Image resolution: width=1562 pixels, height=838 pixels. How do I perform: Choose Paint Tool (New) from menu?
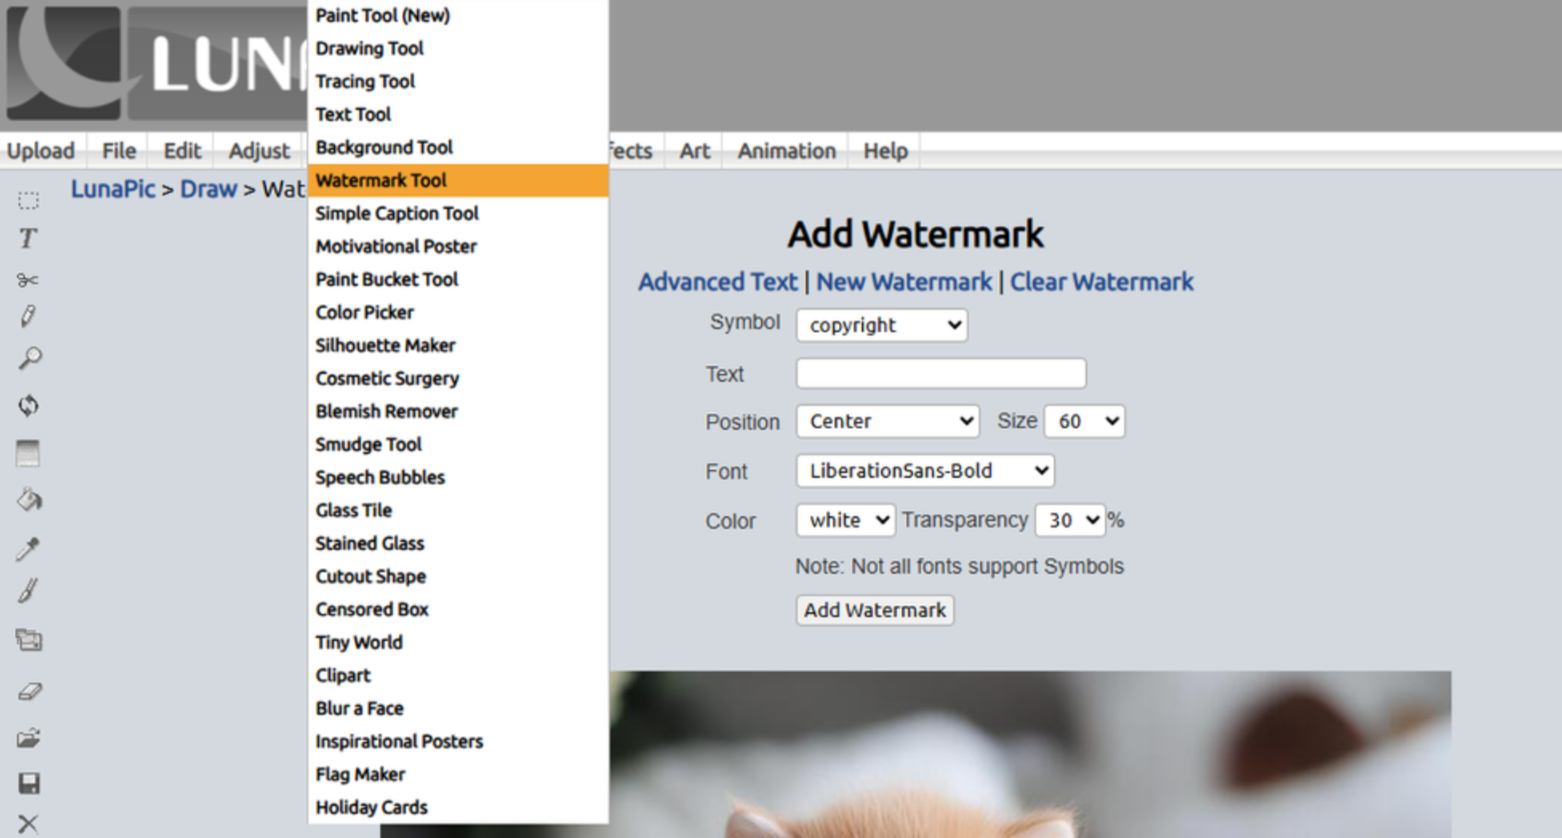[x=458, y=16]
